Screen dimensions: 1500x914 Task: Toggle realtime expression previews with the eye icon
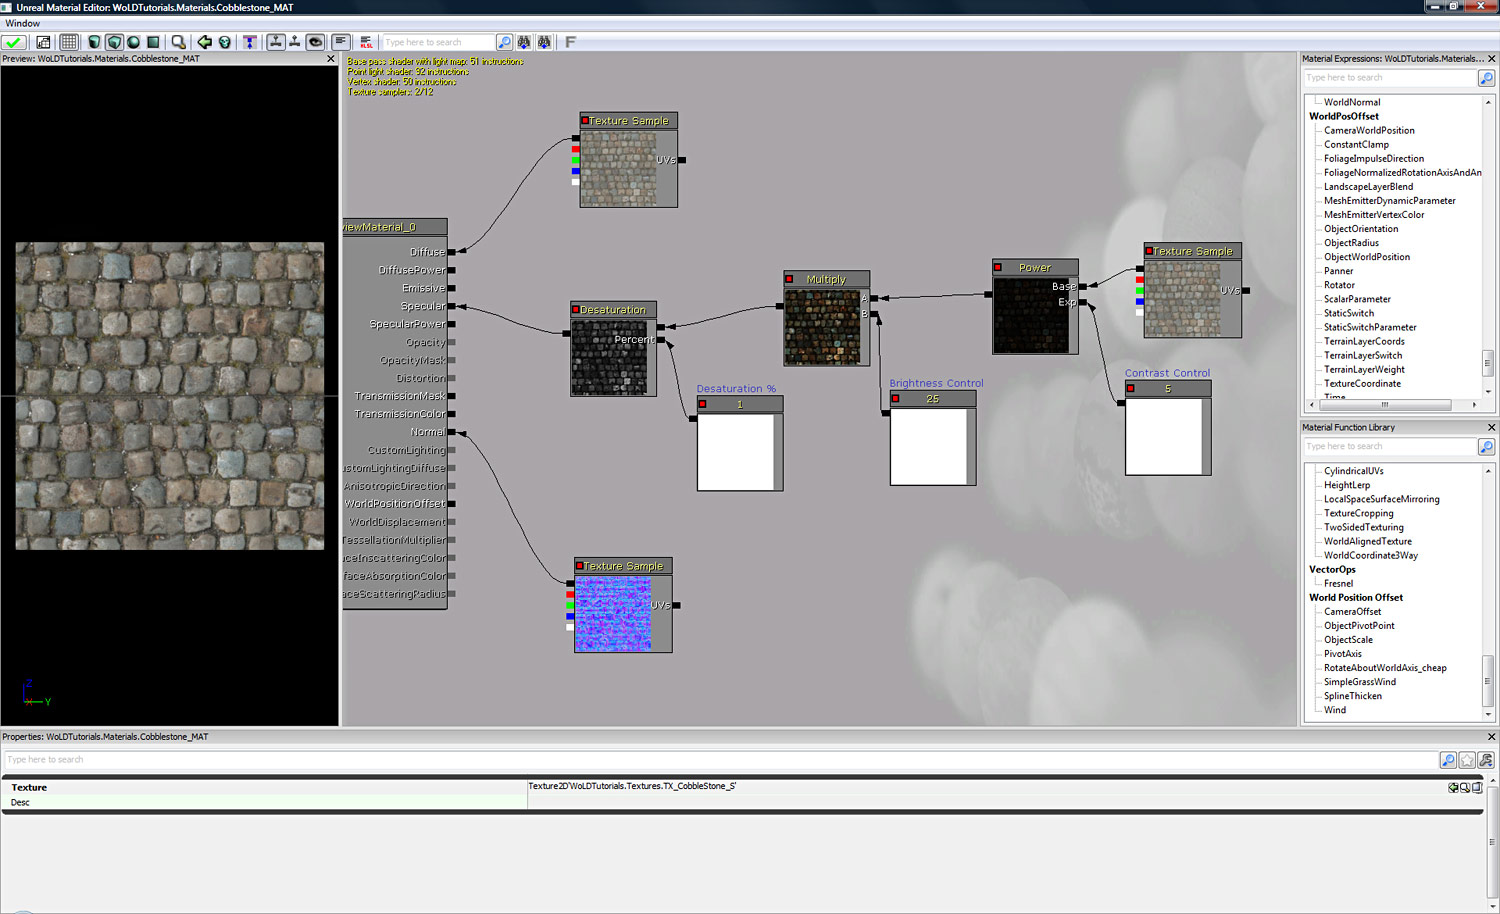tap(314, 41)
